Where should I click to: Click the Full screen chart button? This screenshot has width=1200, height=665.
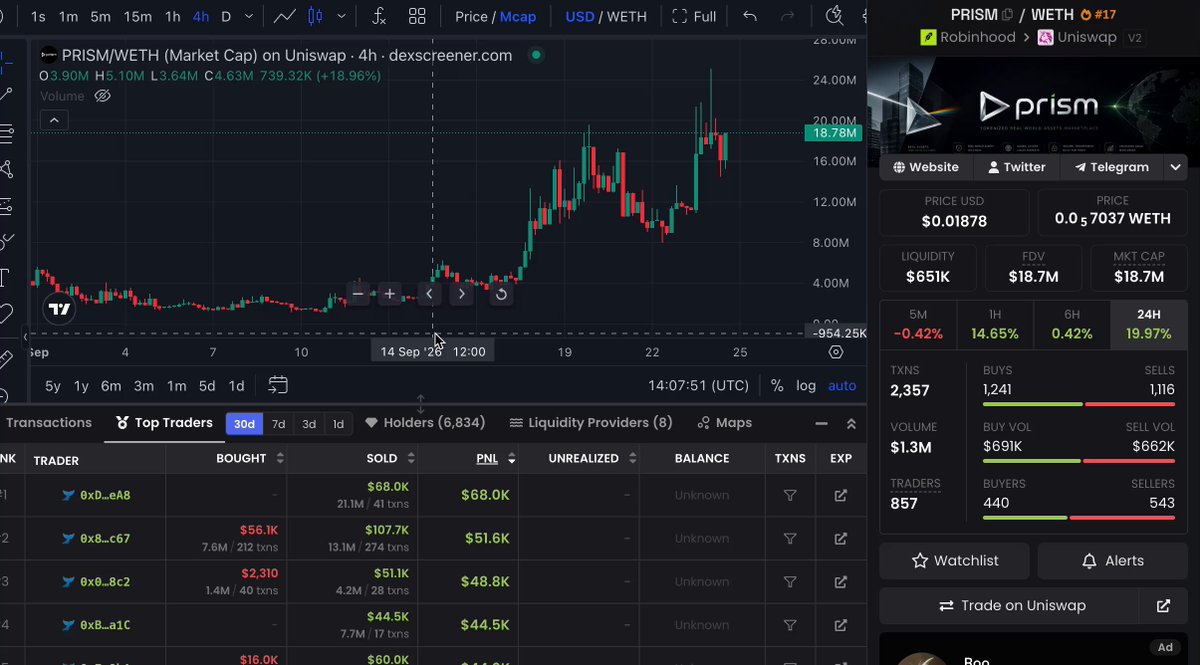coord(694,16)
